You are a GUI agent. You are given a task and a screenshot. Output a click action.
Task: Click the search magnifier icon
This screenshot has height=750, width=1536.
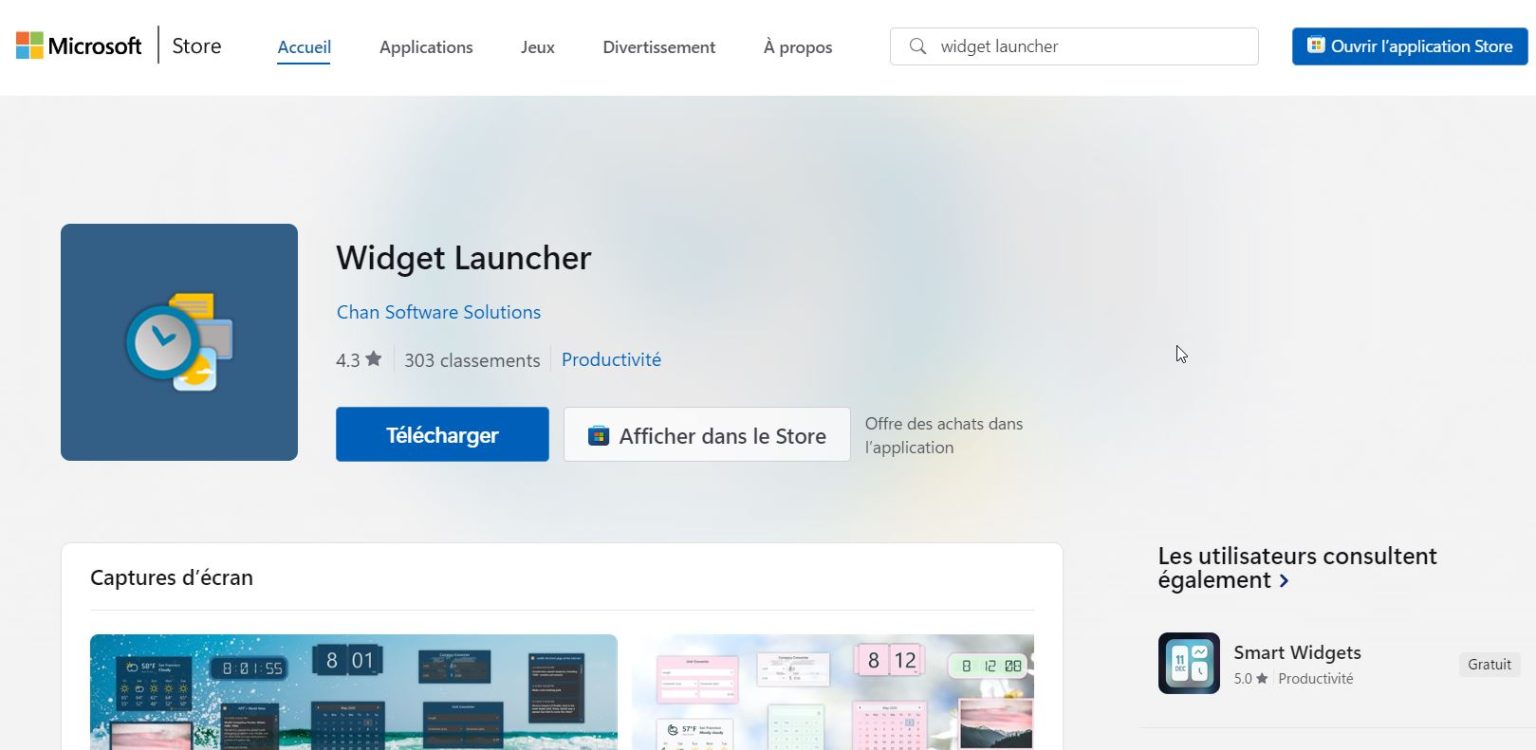click(x=917, y=46)
